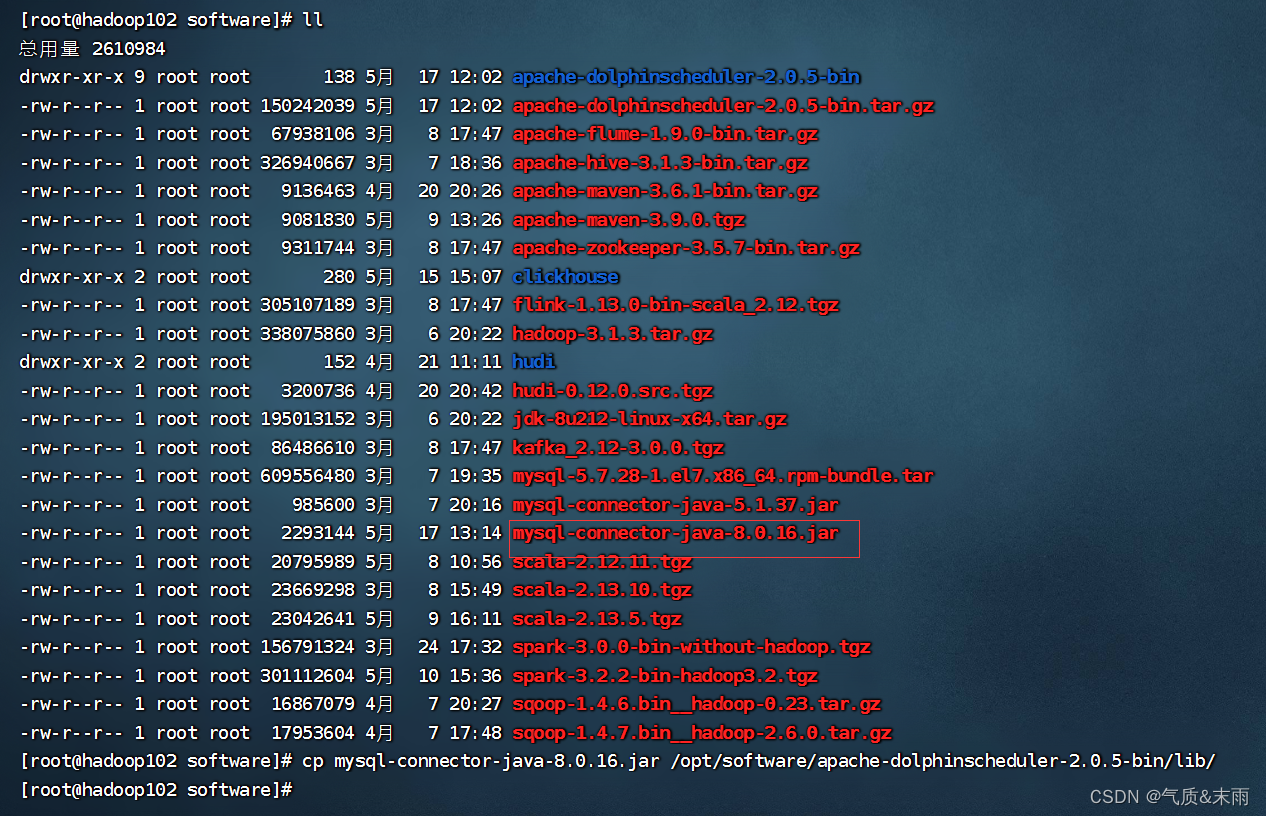
Task: Click apache-flume-1.9.0-bin.tar.gz file name
Action: tap(665, 134)
